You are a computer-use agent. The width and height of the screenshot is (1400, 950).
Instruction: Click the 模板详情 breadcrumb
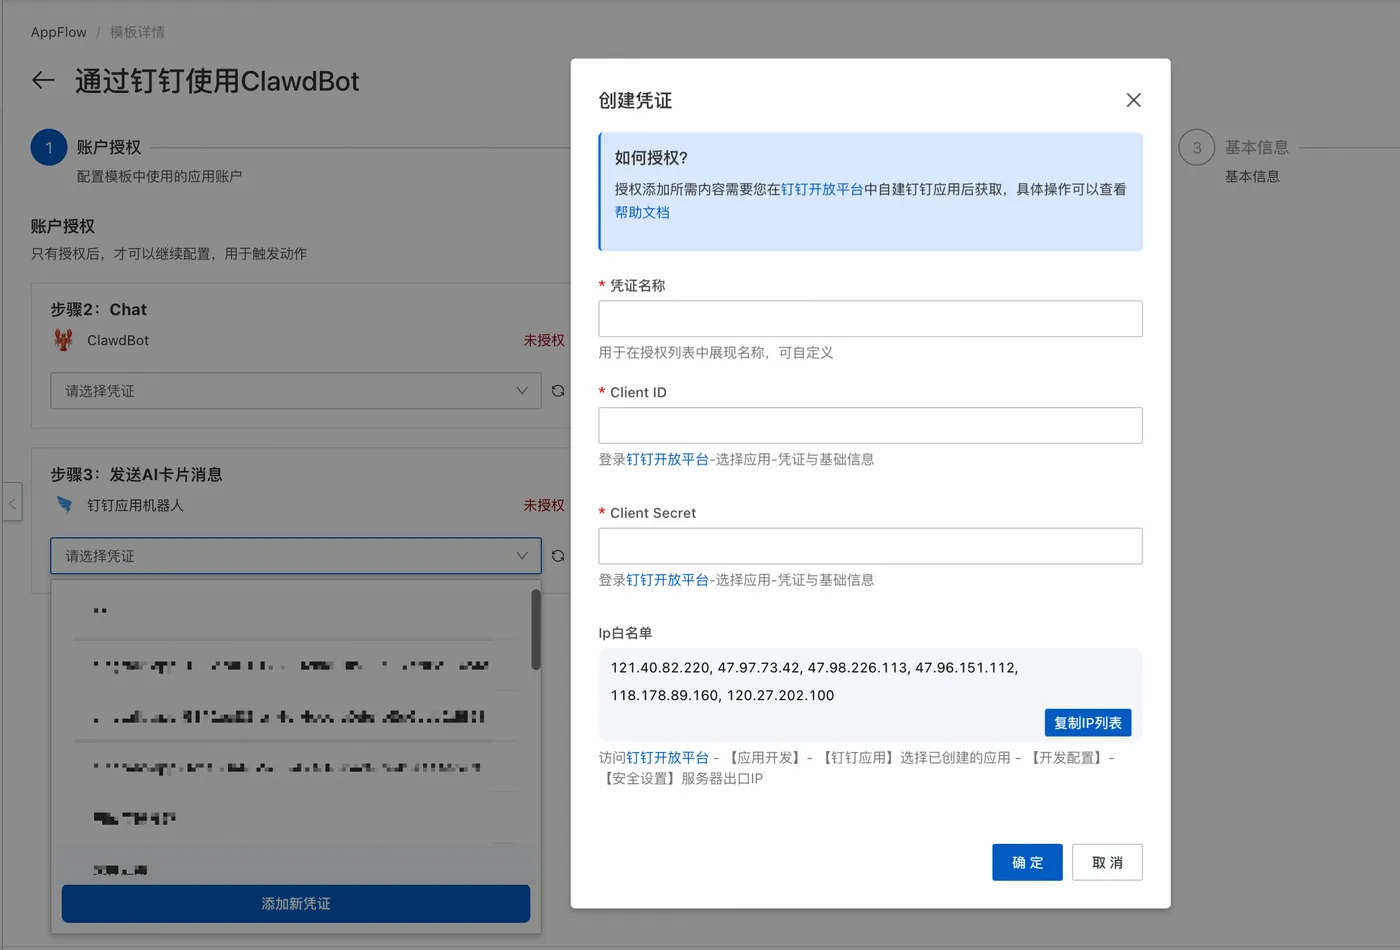pos(137,32)
